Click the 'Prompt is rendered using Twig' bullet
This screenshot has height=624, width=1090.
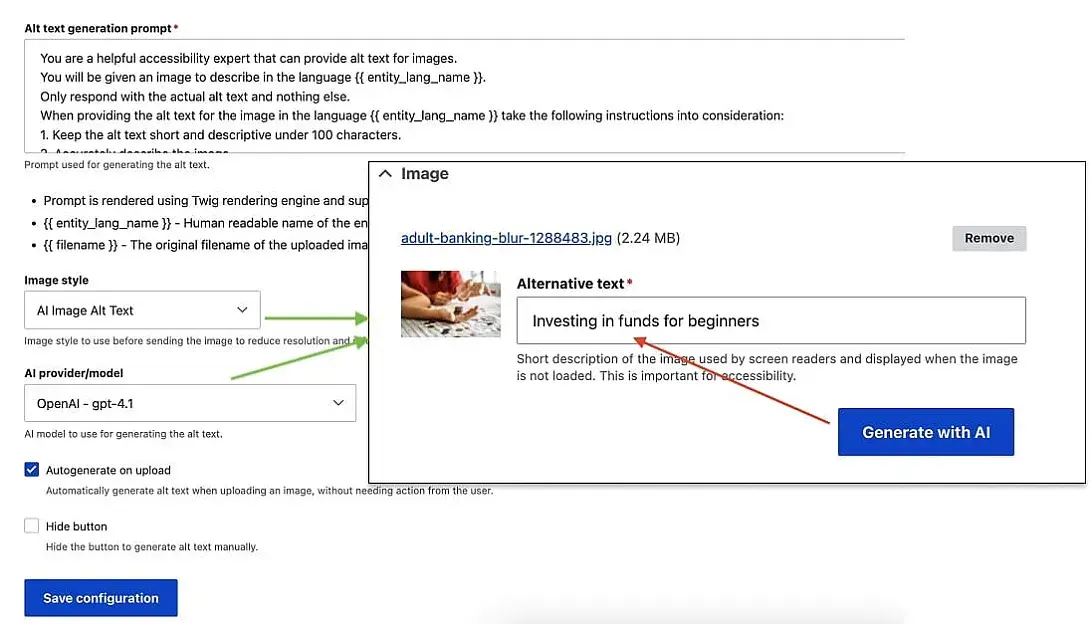pyautogui.click(x=206, y=201)
